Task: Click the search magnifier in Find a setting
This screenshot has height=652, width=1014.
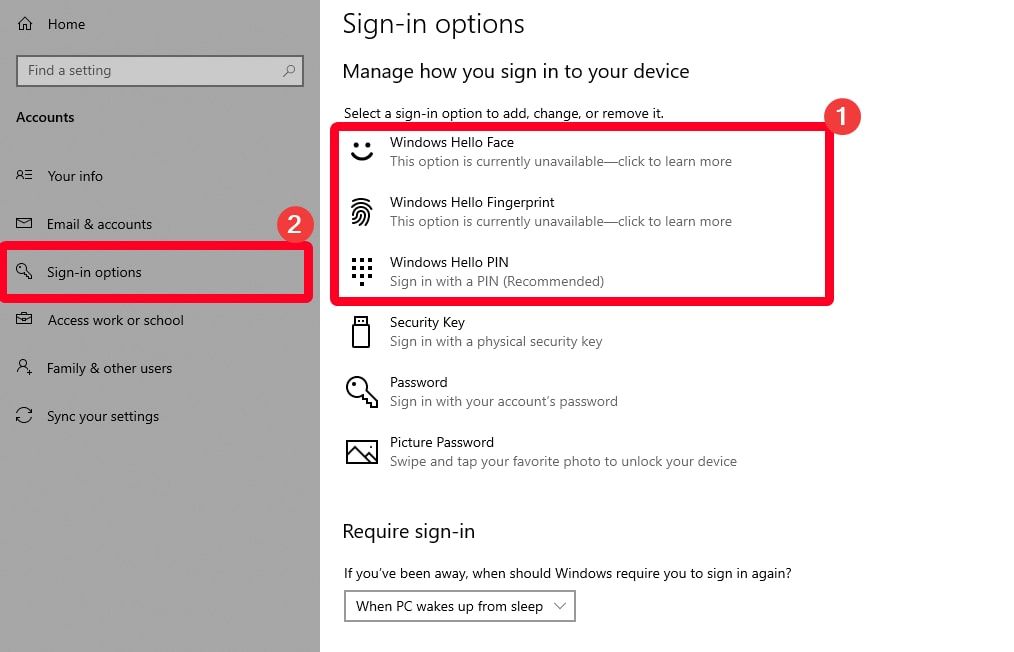Action: point(288,70)
